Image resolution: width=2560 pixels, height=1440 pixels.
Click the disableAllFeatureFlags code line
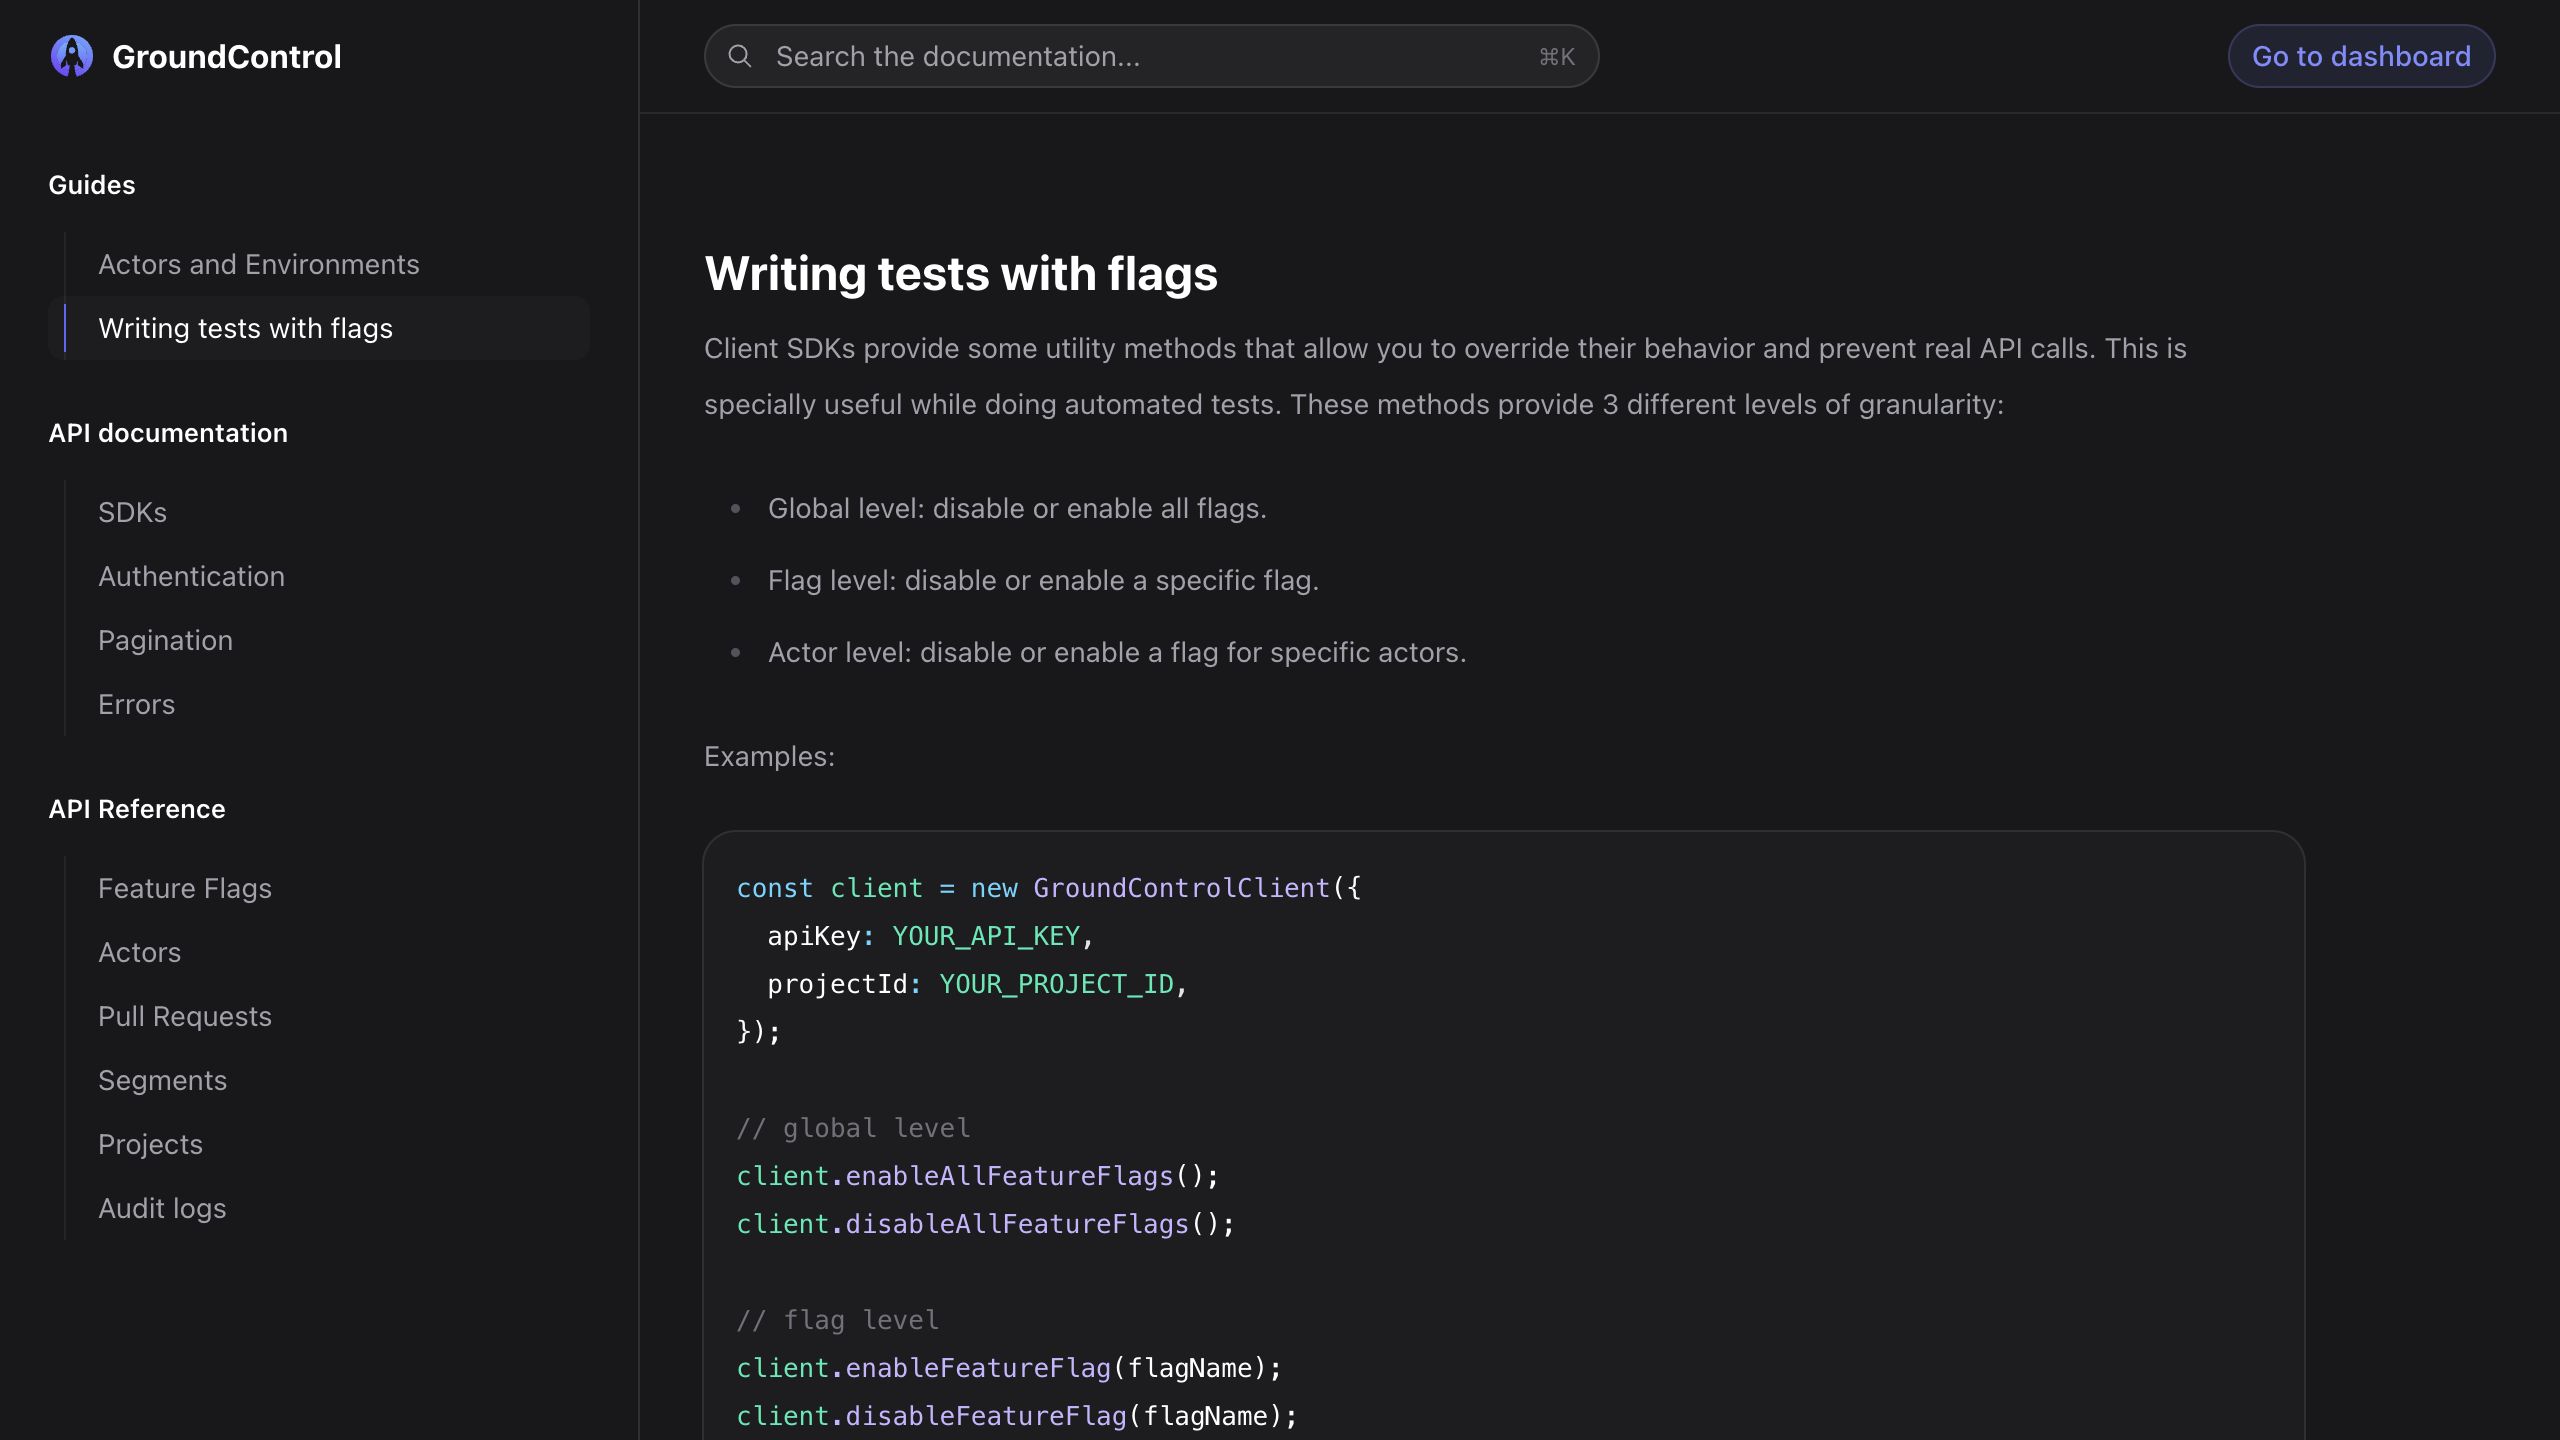tap(986, 1224)
